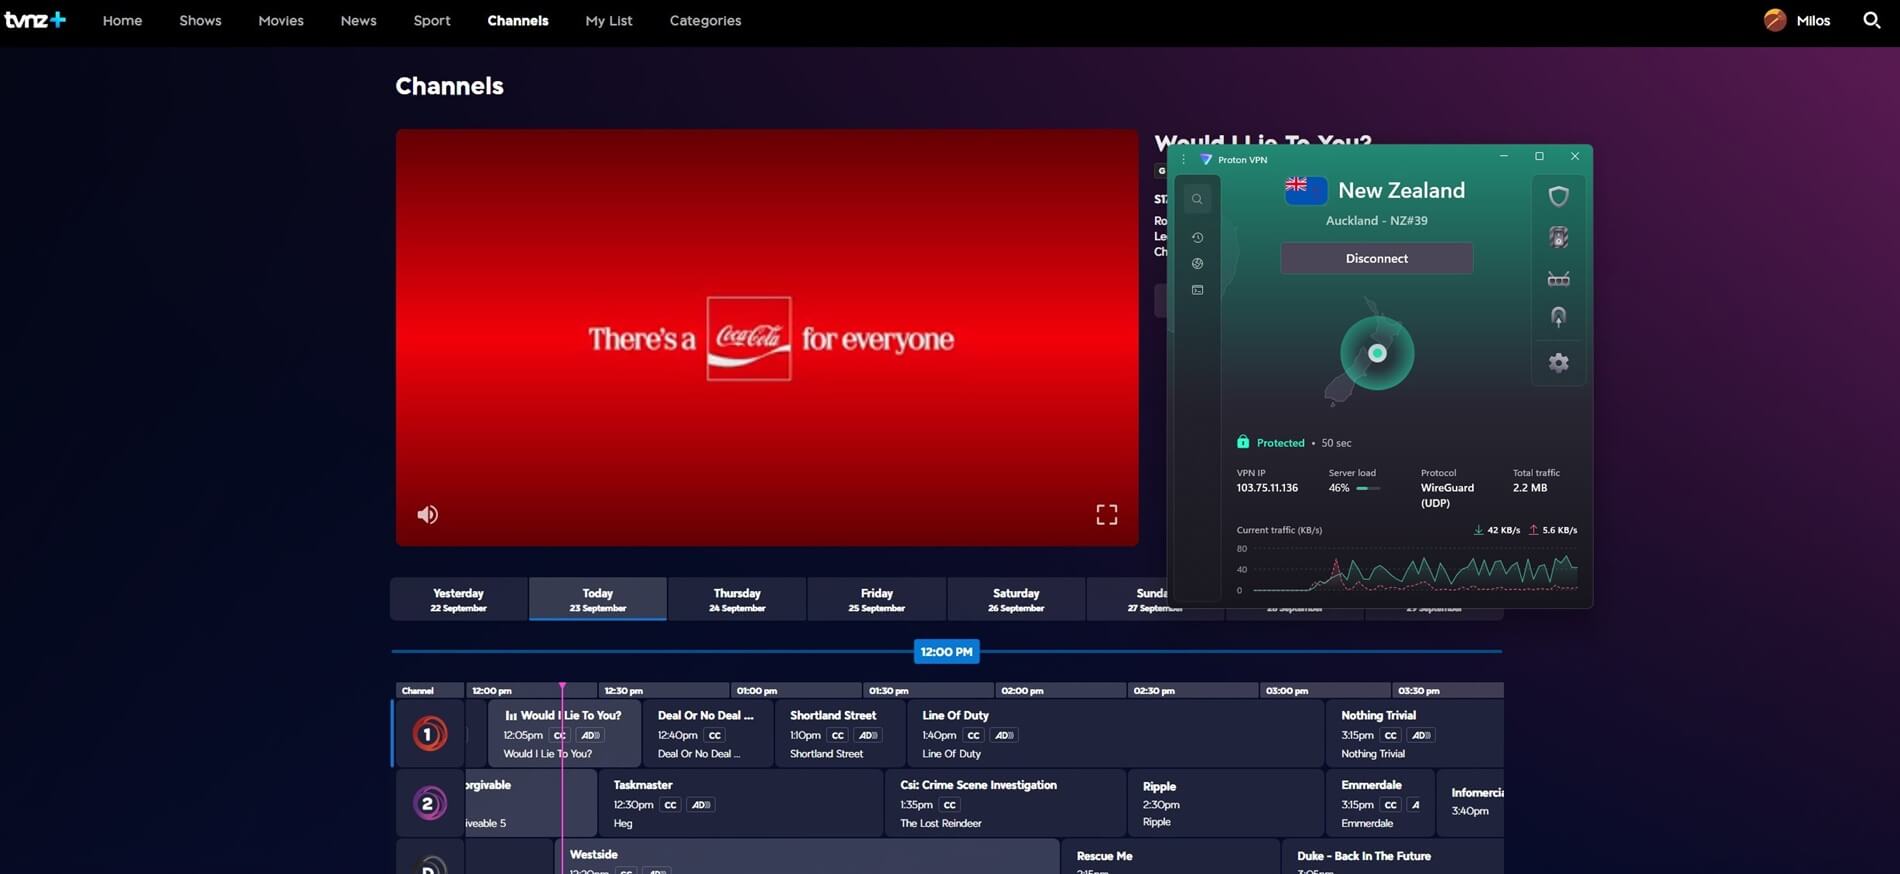Open the My List nav item

(x=609, y=20)
